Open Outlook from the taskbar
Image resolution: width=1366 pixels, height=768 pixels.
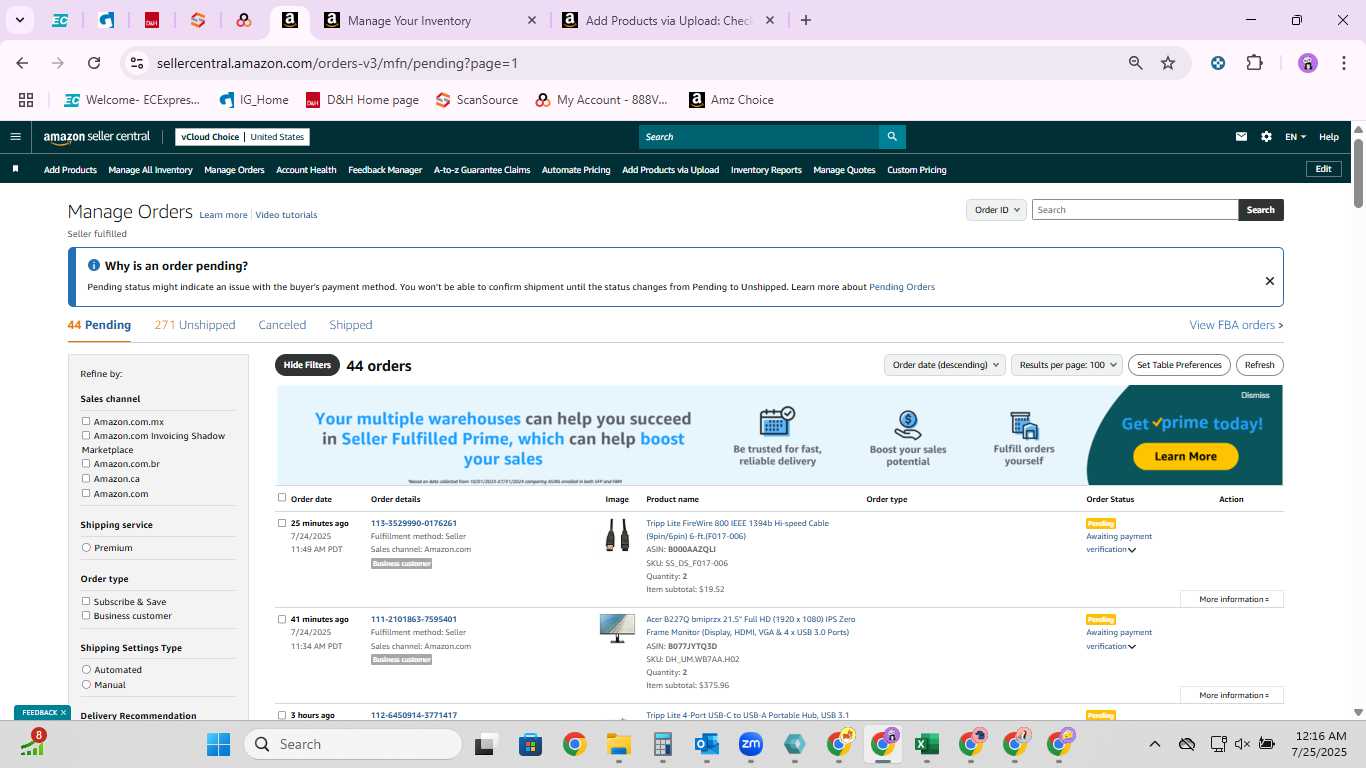pos(706,744)
